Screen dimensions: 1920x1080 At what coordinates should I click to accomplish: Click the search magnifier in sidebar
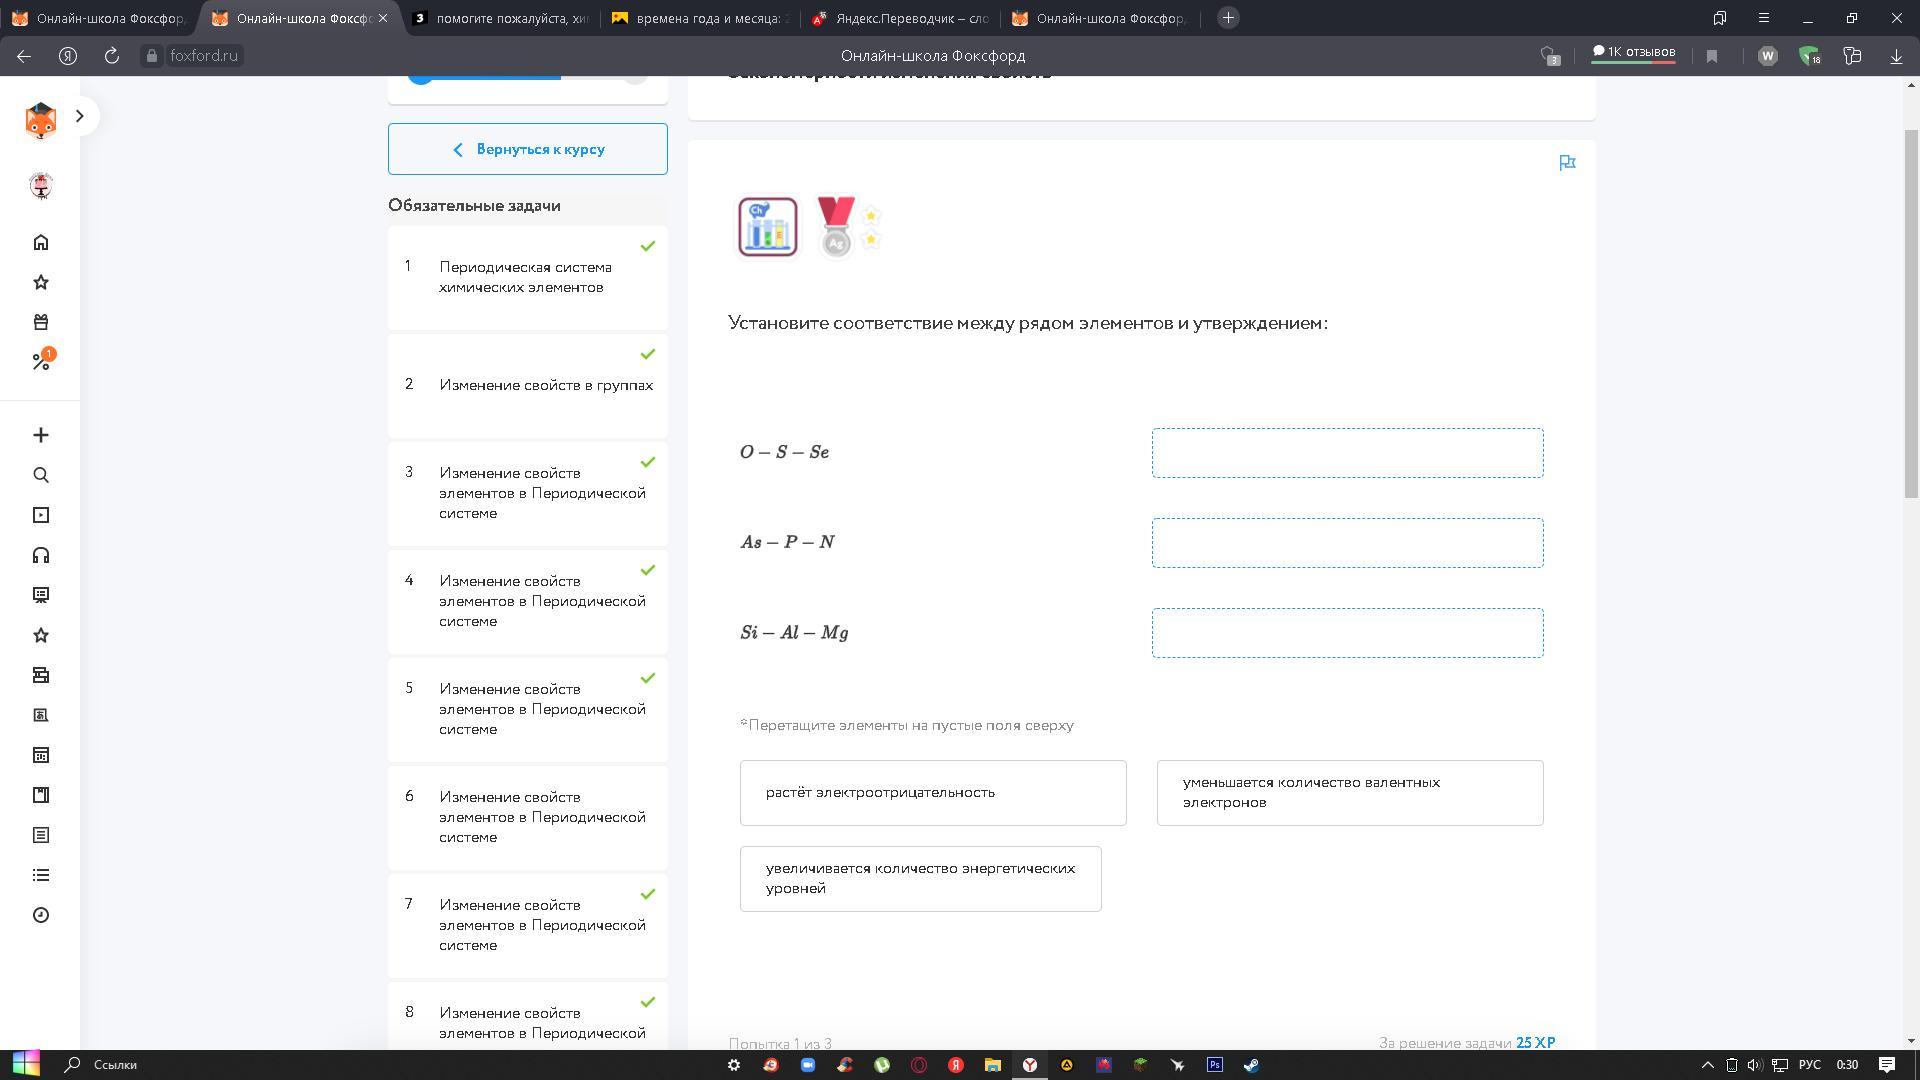click(x=41, y=475)
